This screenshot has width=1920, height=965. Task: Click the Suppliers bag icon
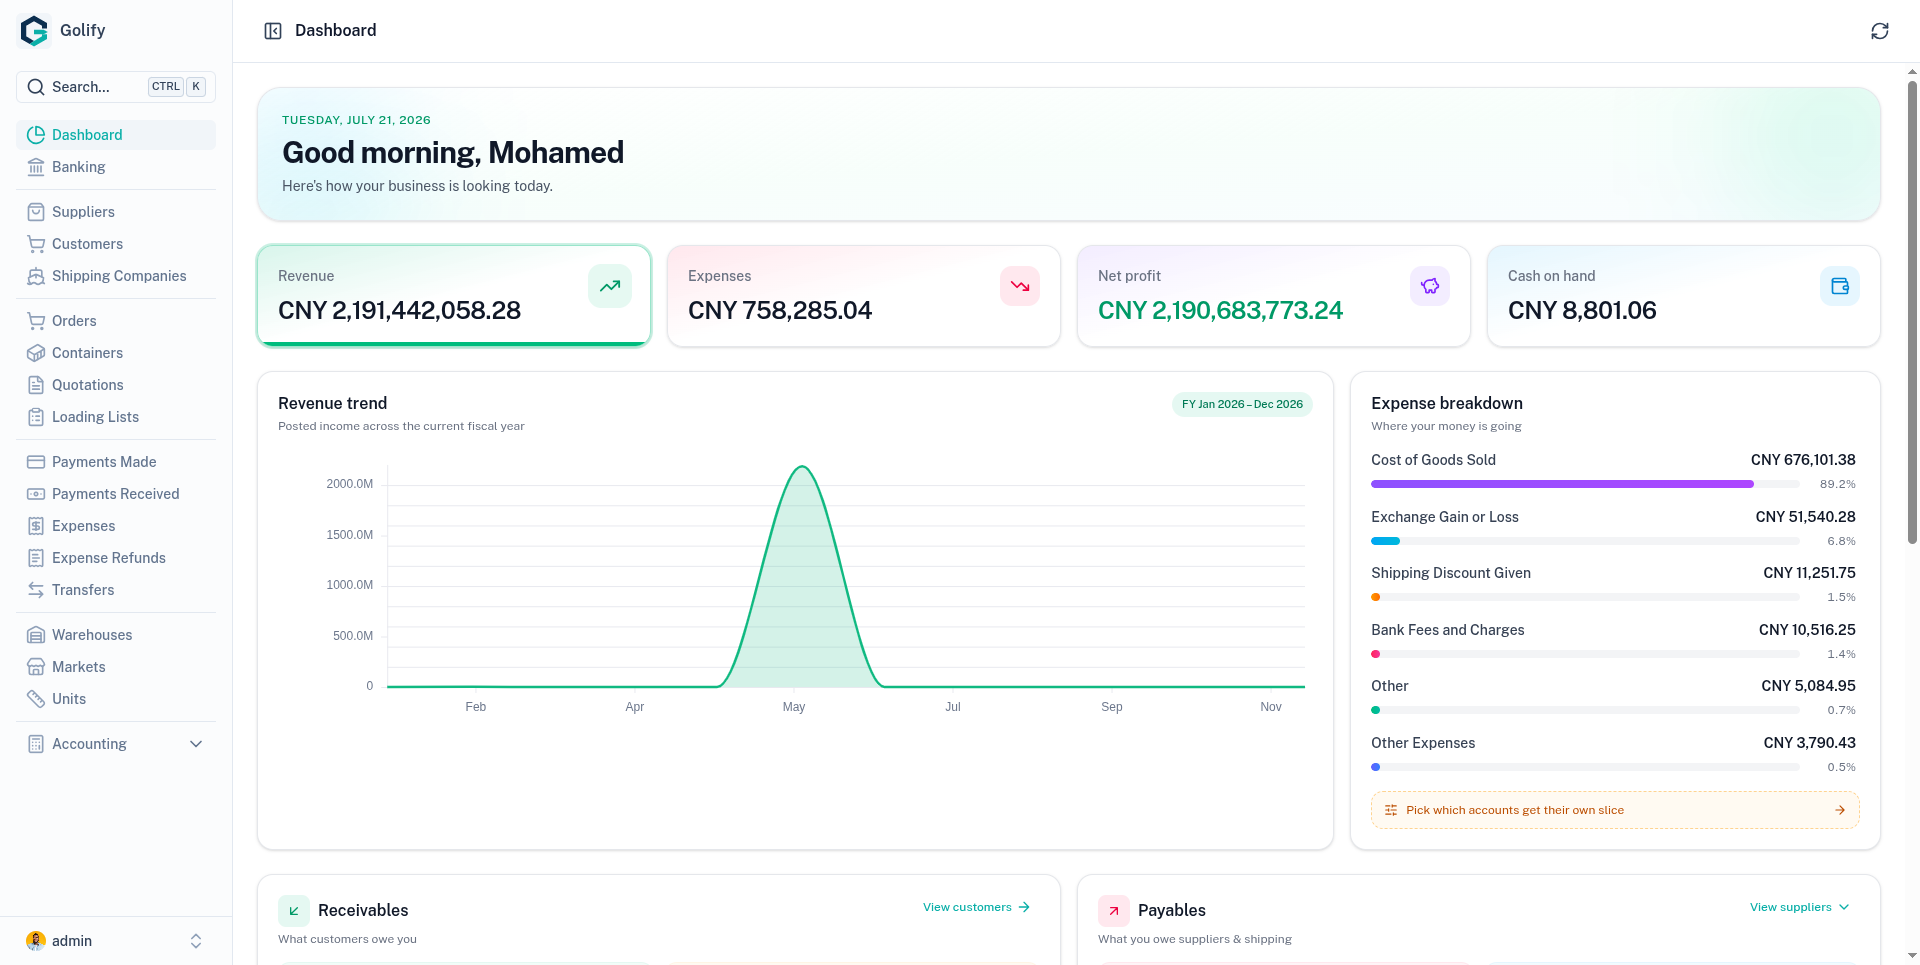pyautogui.click(x=36, y=212)
